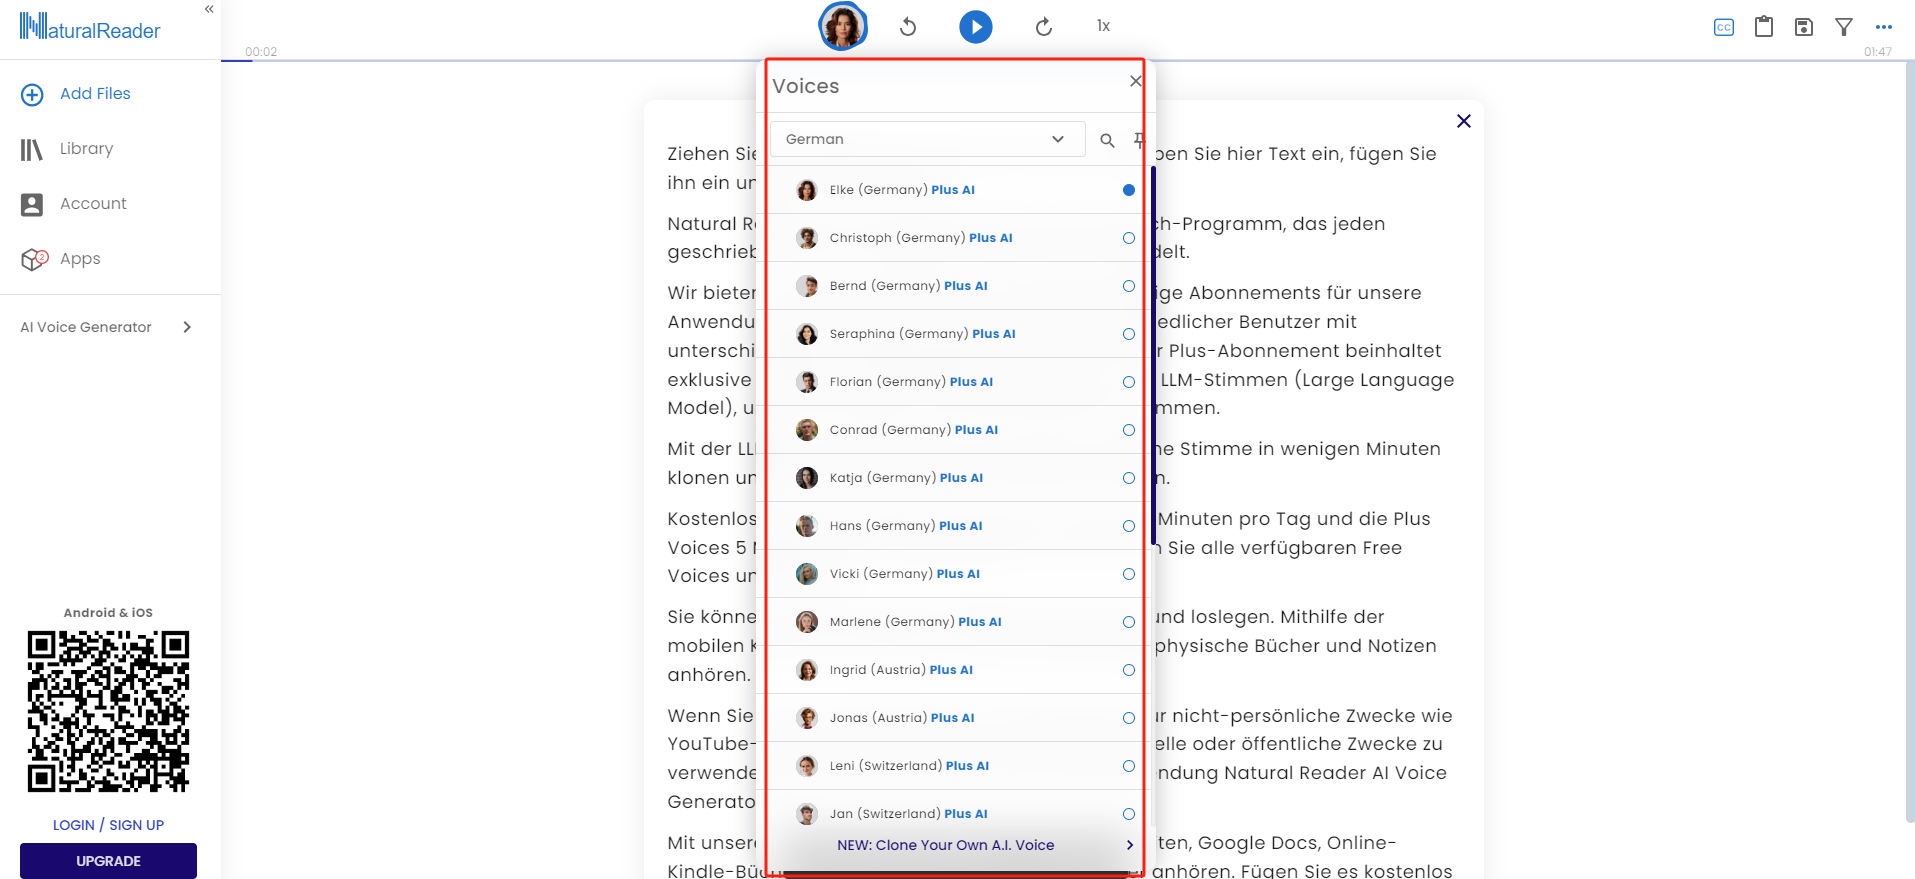This screenshot has height=879, width=1915.
Task: Click the Android & iOS QR code
Action: coord(108,711)
